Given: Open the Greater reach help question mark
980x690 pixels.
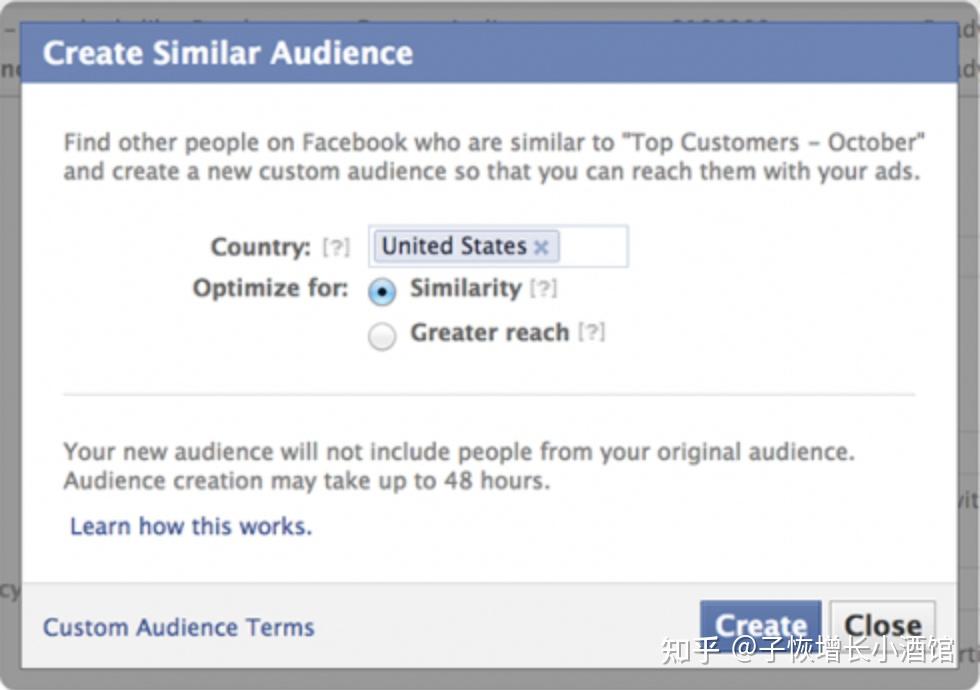Looking at the screenshot, I should click(x=591, y=332).
